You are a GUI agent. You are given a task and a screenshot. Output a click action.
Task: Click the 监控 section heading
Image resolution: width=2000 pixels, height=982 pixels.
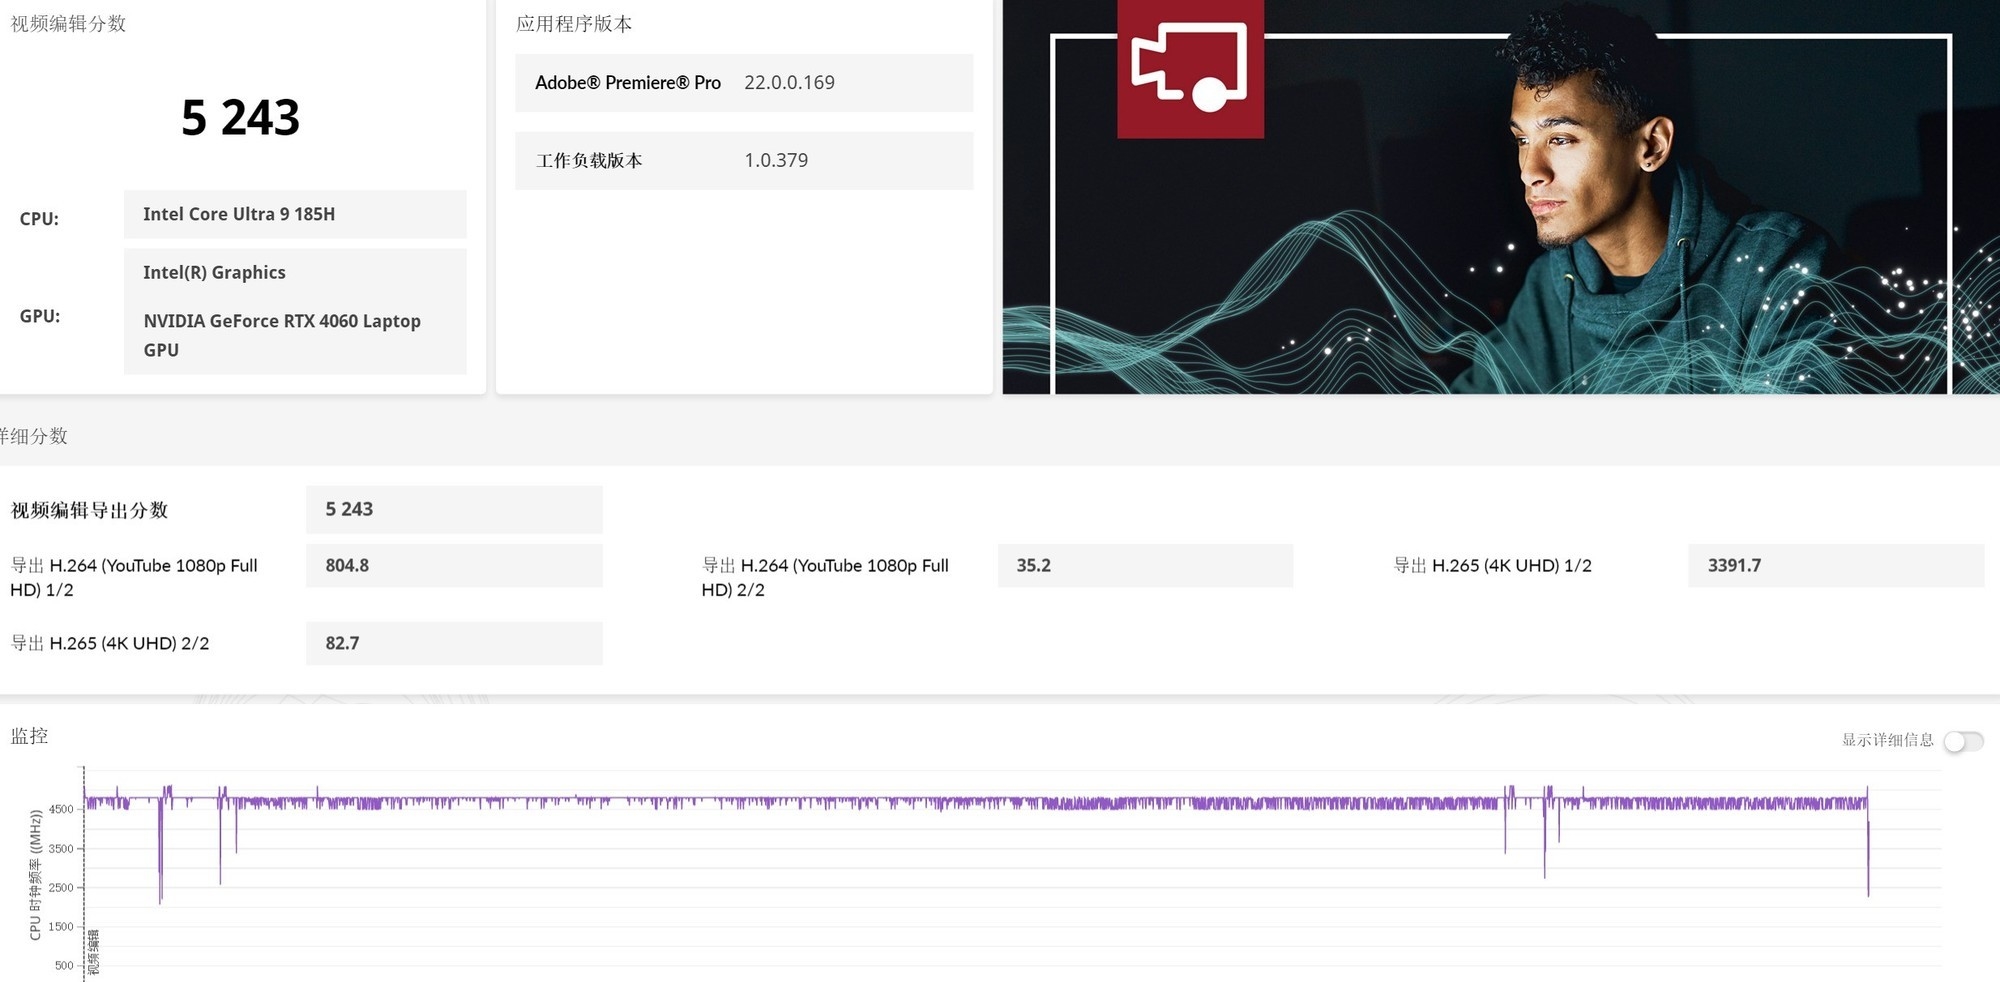pyautogui.click(x=29, y=736)
